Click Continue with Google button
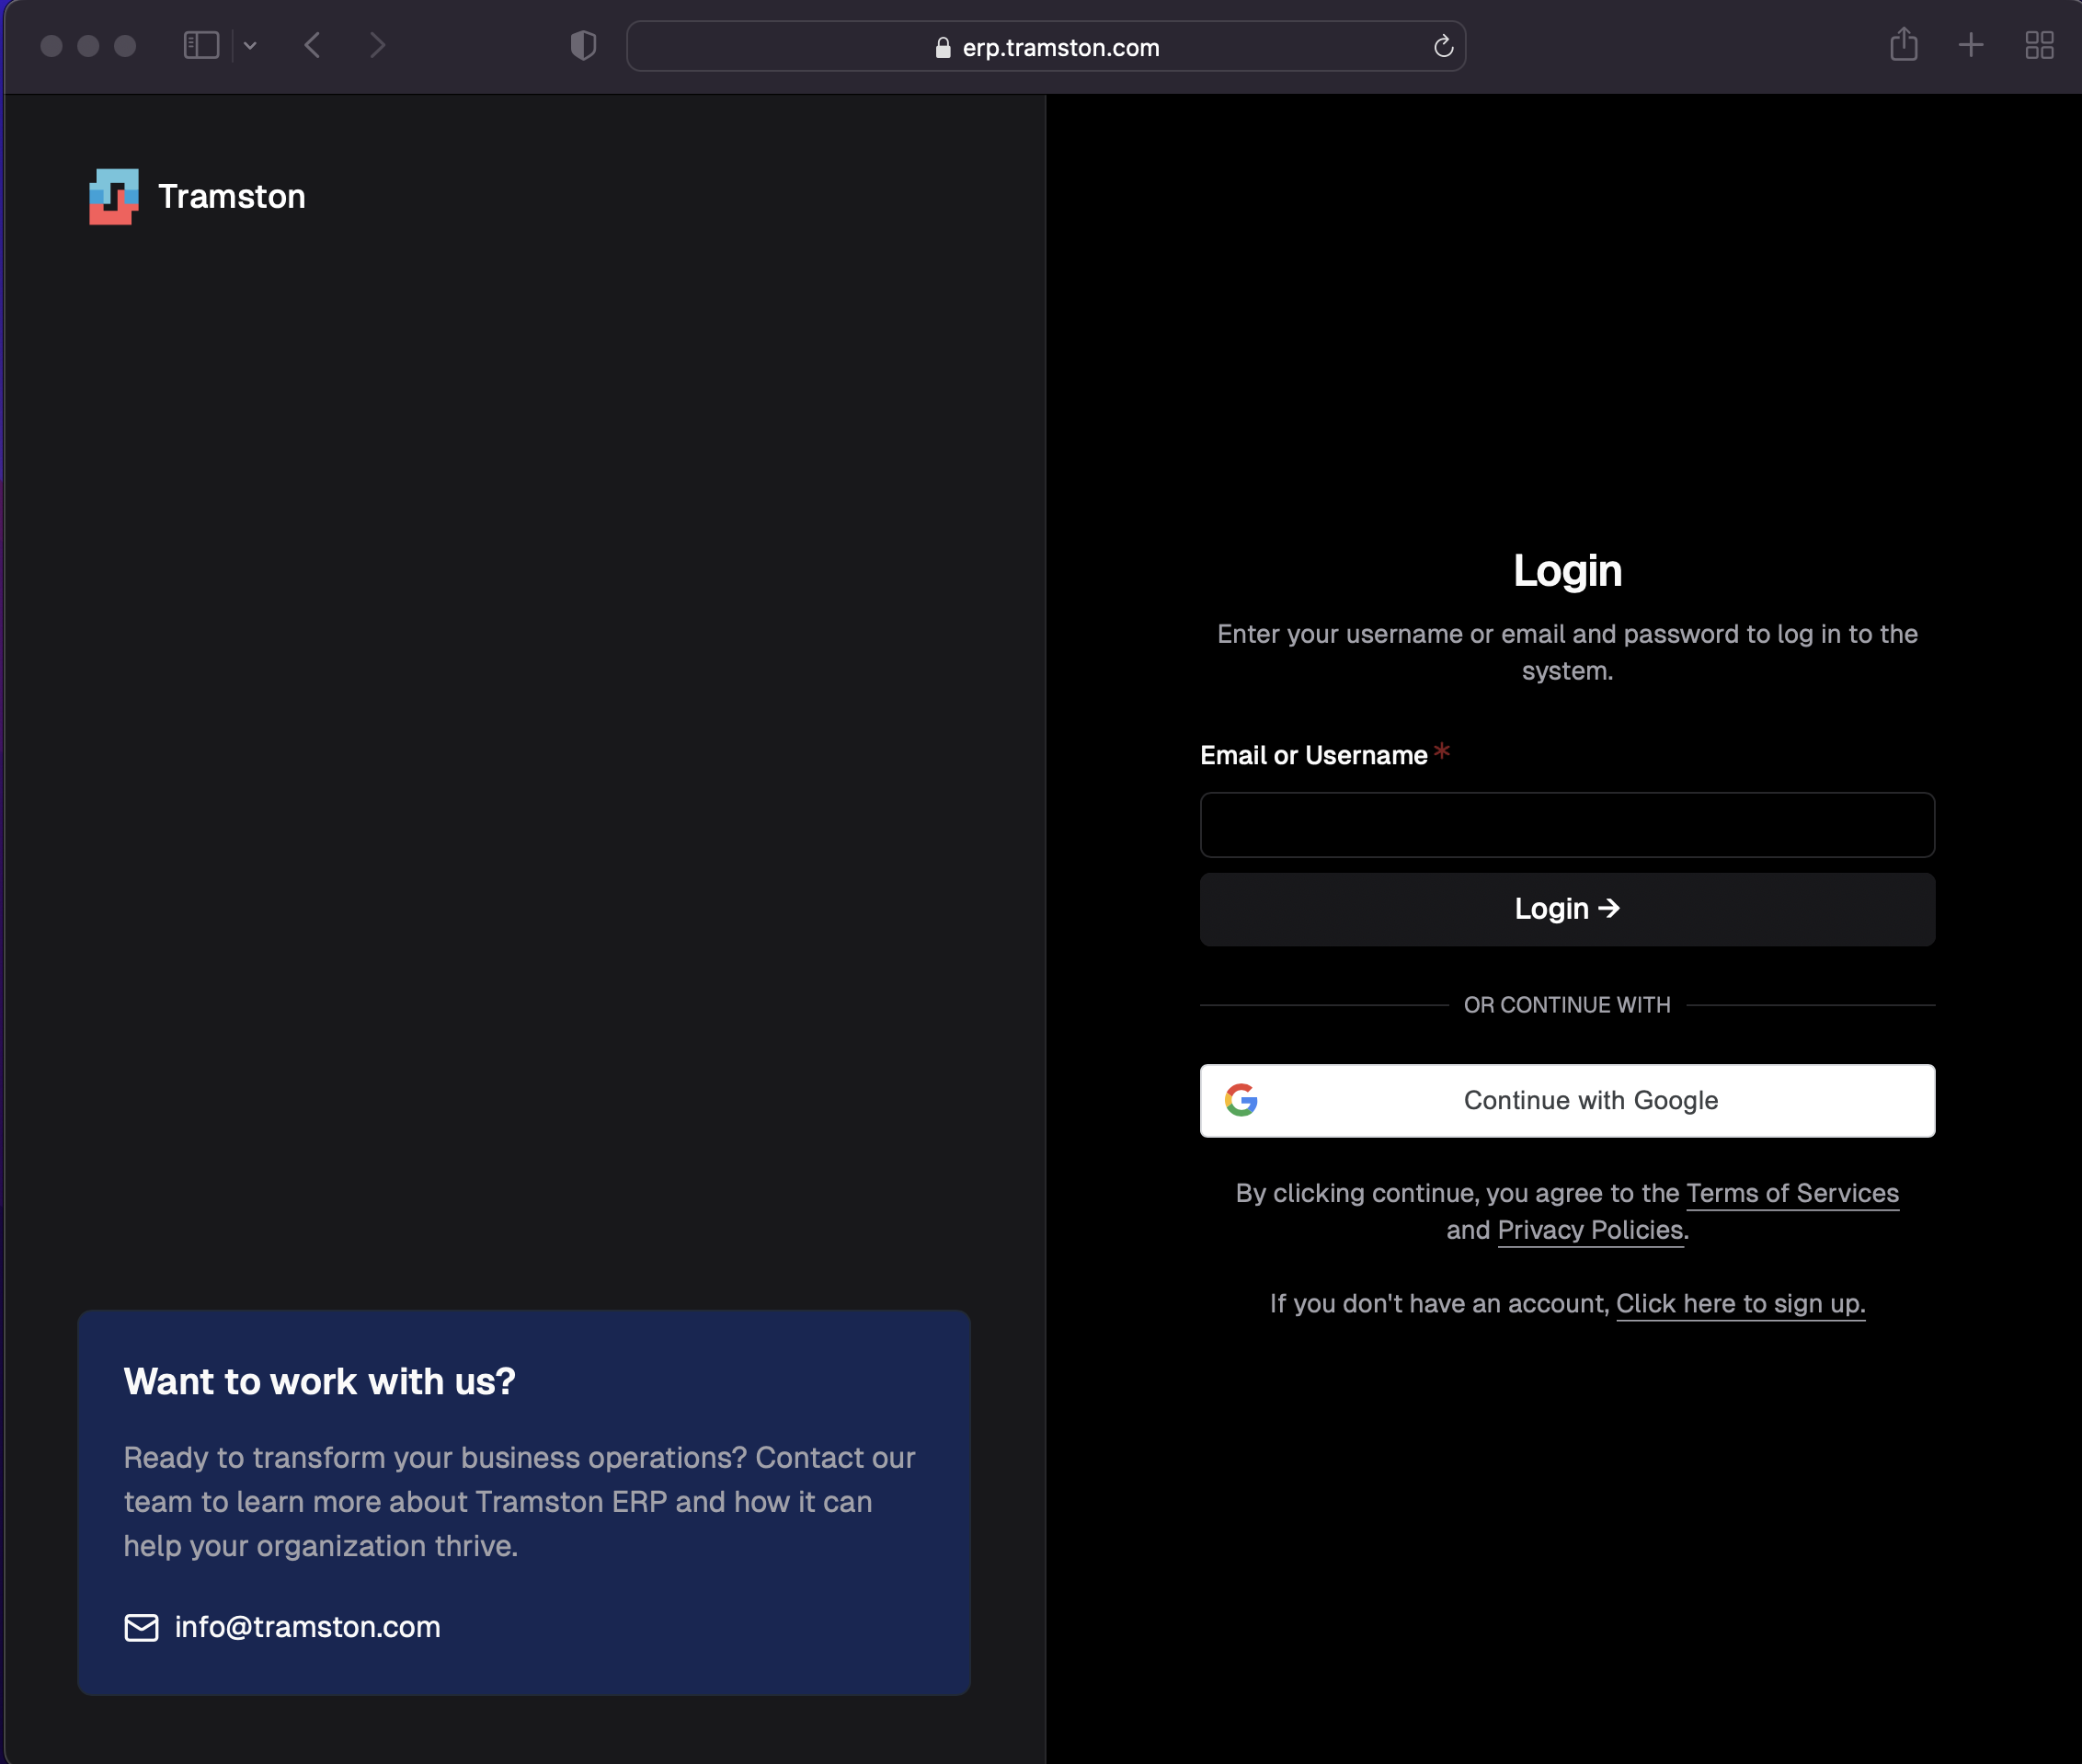 point(1567,1100)
